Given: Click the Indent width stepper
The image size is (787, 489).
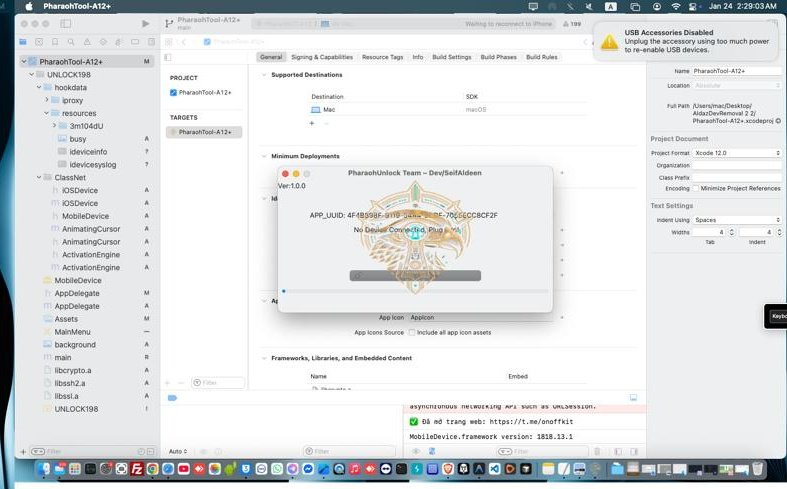Looking at the screenshot, I should point(779,232).
